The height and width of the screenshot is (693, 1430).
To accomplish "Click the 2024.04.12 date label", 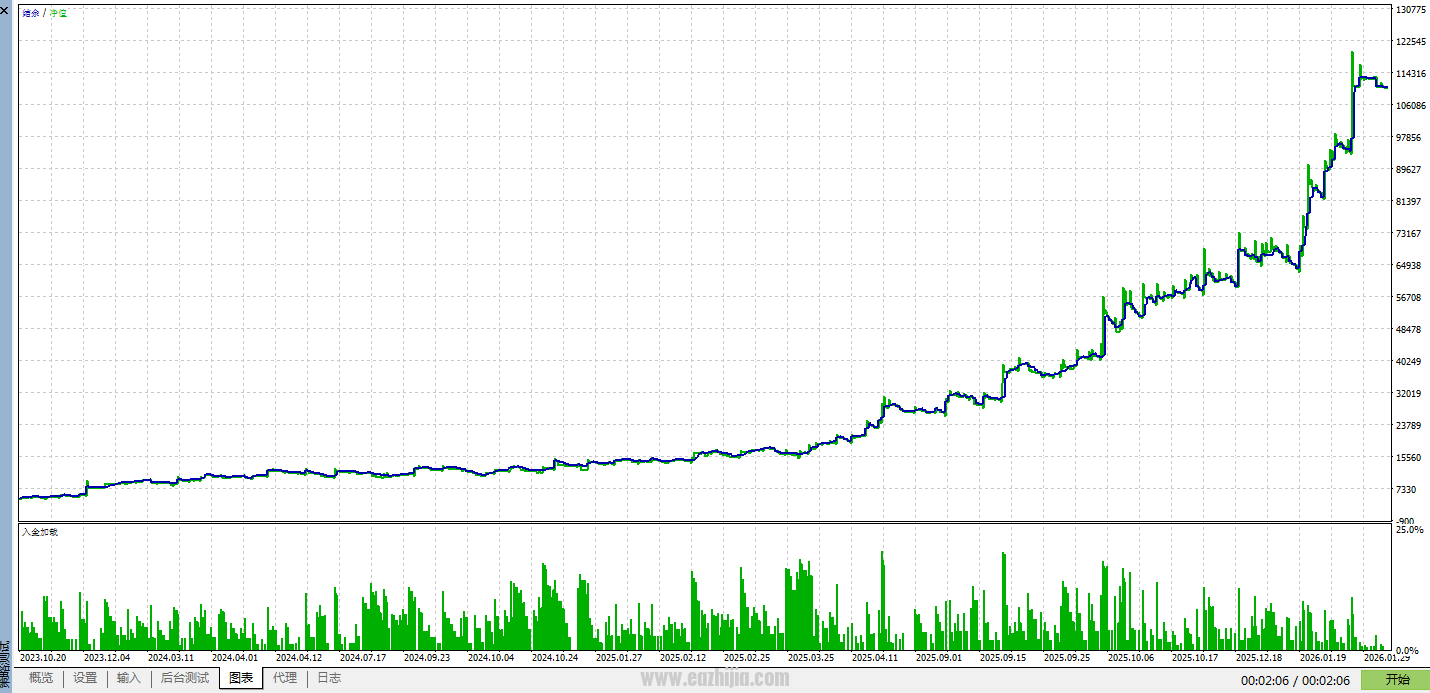I will click(299, 658).
